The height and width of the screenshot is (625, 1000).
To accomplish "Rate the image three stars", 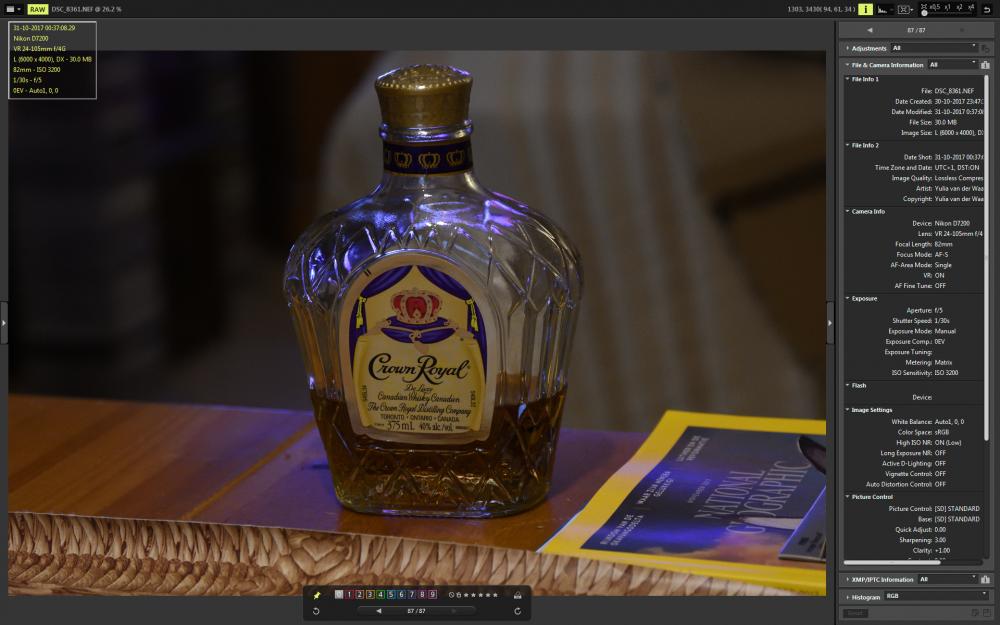I will point(480,595).
